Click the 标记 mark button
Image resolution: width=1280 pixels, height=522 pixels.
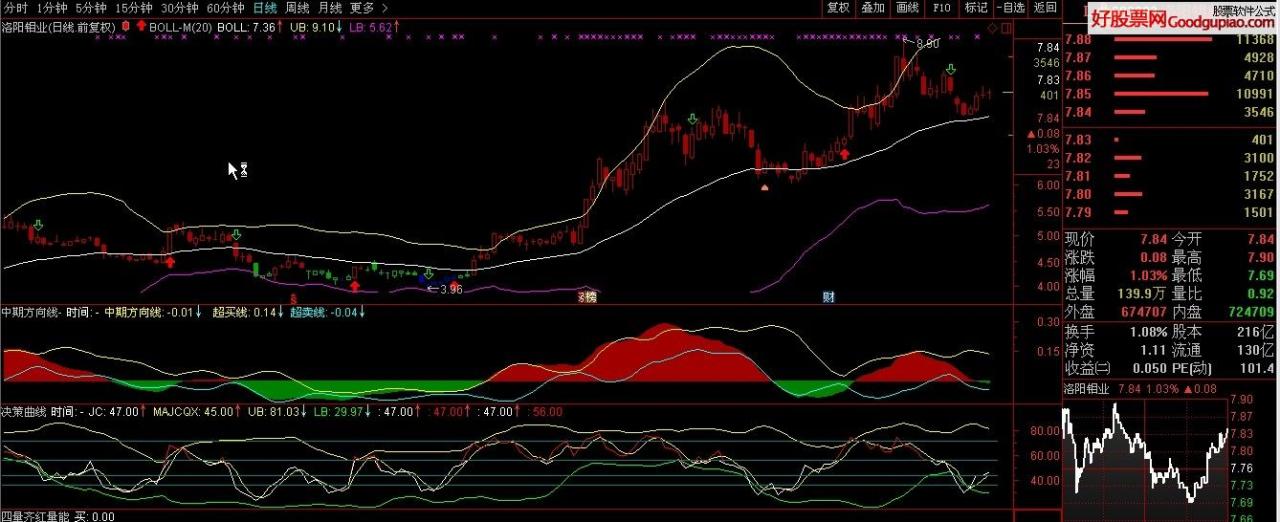tap(976, 7)
